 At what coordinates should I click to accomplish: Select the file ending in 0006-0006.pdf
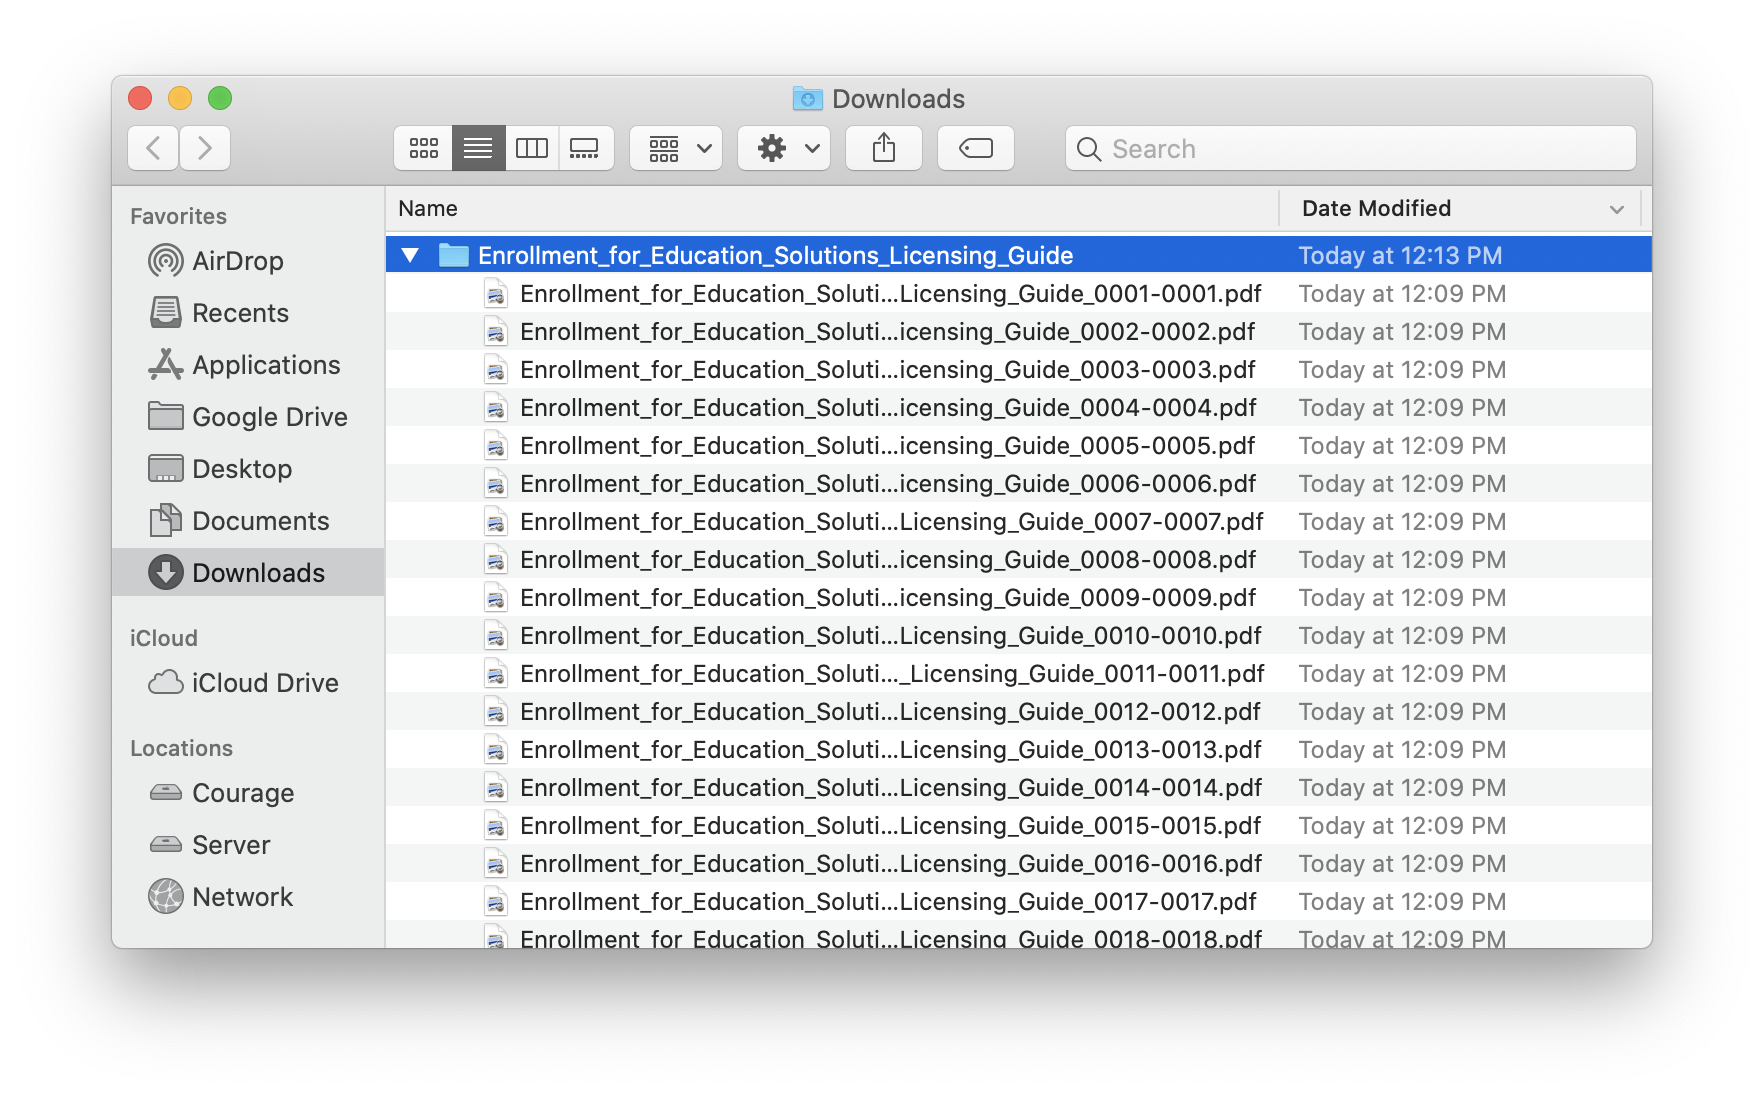point(1018,484)
